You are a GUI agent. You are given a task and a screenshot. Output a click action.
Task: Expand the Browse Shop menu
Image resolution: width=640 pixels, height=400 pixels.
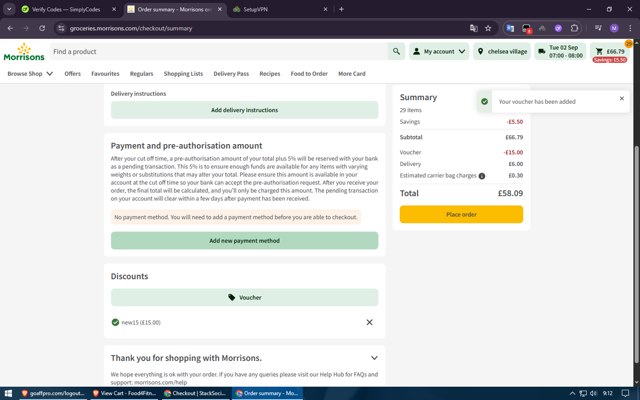point(30,74)
